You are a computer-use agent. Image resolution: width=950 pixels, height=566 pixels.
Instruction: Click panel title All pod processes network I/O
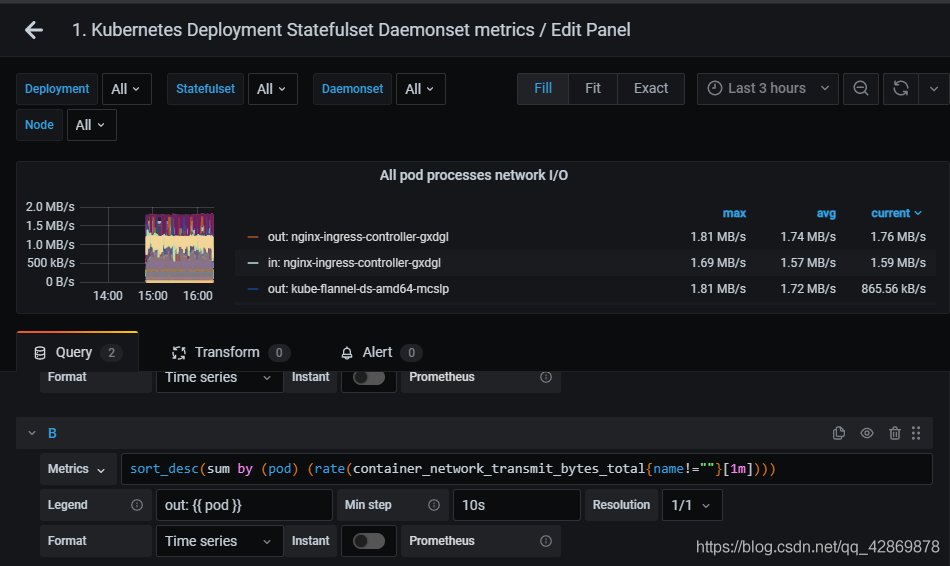tap(473, 175)
